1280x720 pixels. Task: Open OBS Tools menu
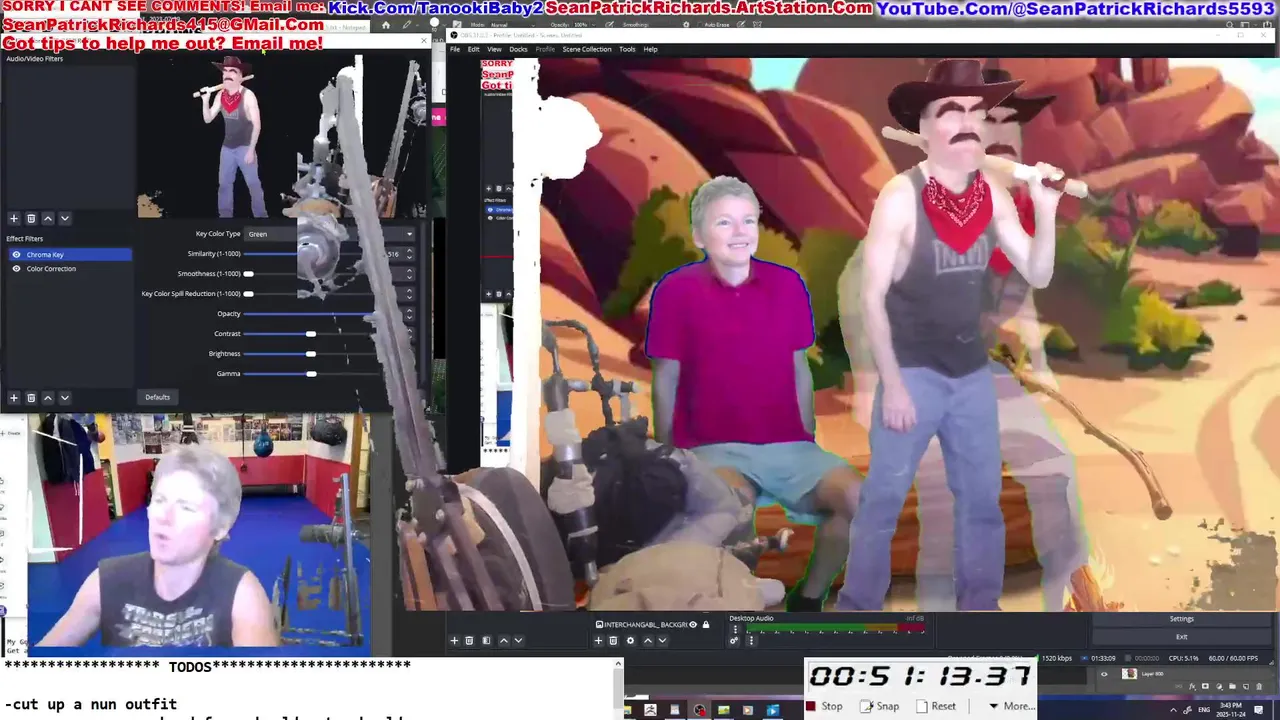pyautogui.click(x=627, y=49)
